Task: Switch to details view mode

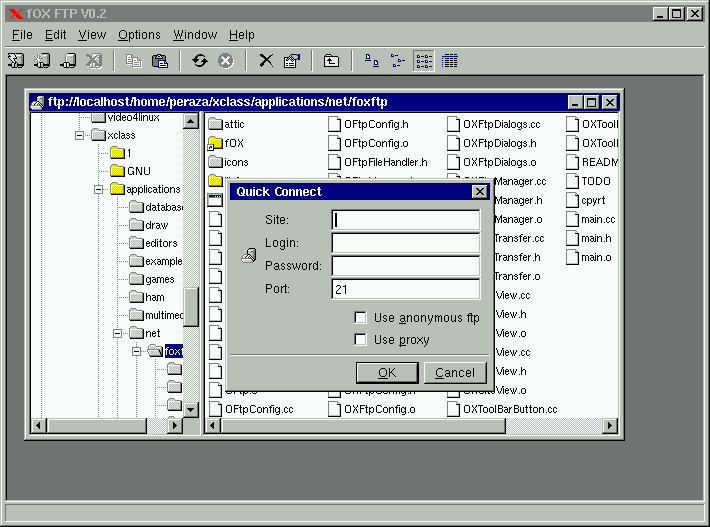Action: click(450, 61)
